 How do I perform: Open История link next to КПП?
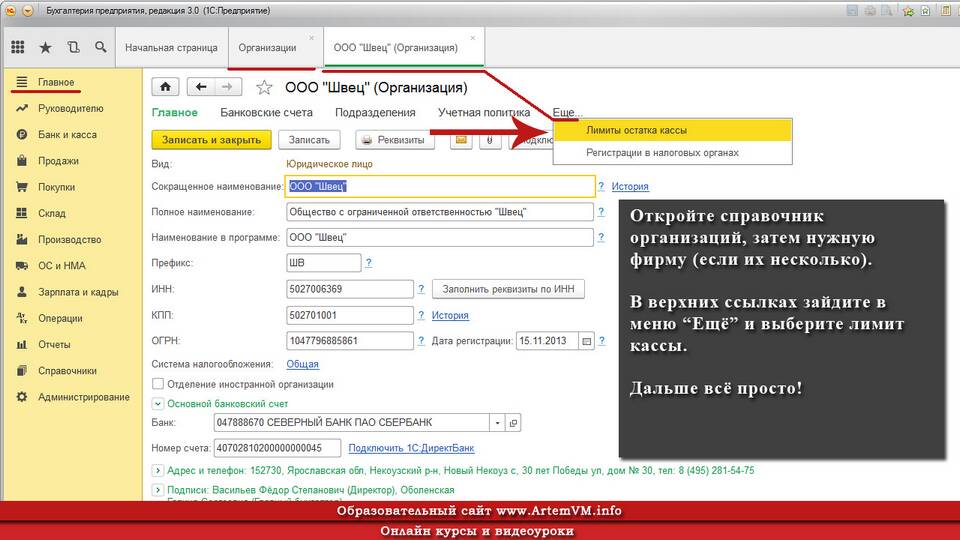[450, 315]
